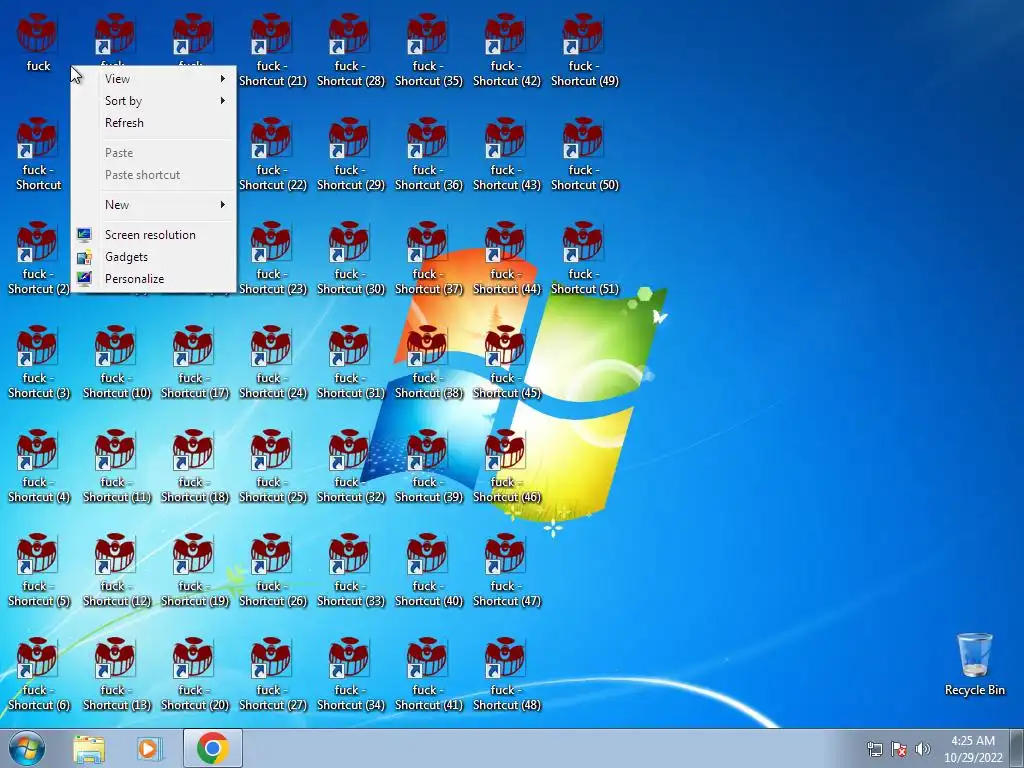The image size is (1024, 768).
Task: Open Windows Explorer from the taskbar
Action: click(x=89, y=749)
